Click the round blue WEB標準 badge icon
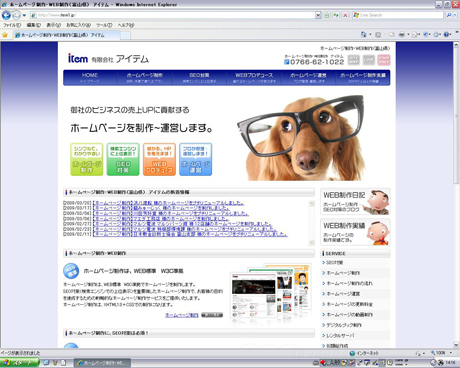 click(x=71, y=271)
